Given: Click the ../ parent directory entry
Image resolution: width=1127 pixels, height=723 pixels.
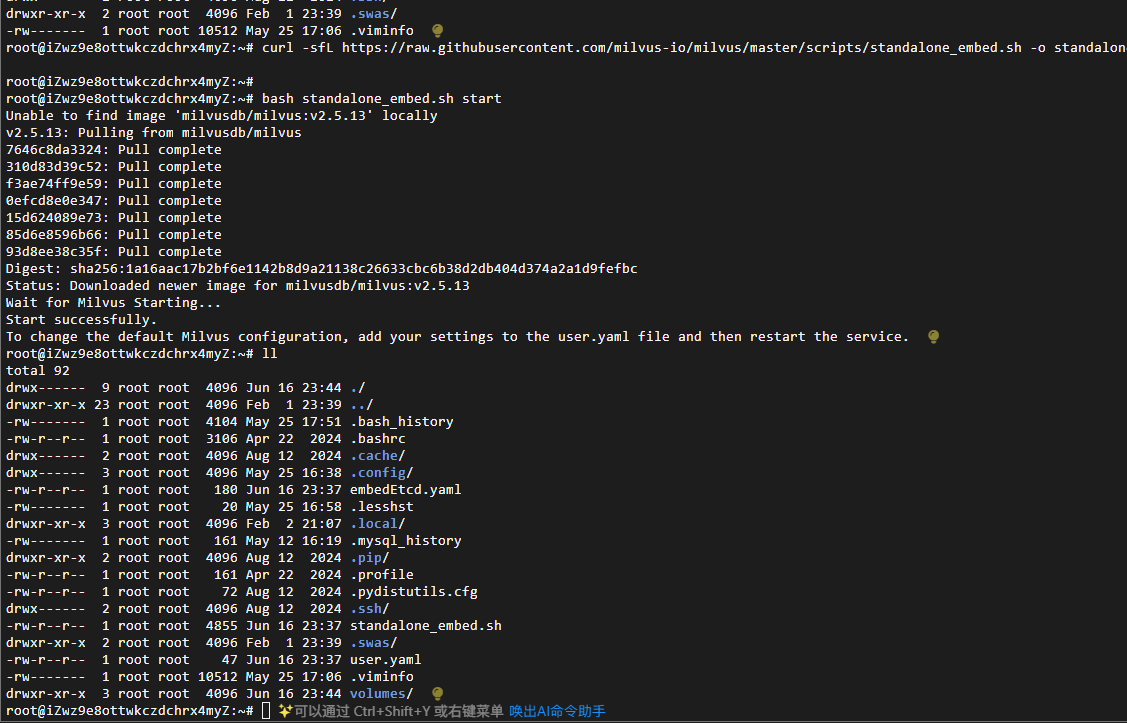Looking at the screenshot, I should [362, 405].
